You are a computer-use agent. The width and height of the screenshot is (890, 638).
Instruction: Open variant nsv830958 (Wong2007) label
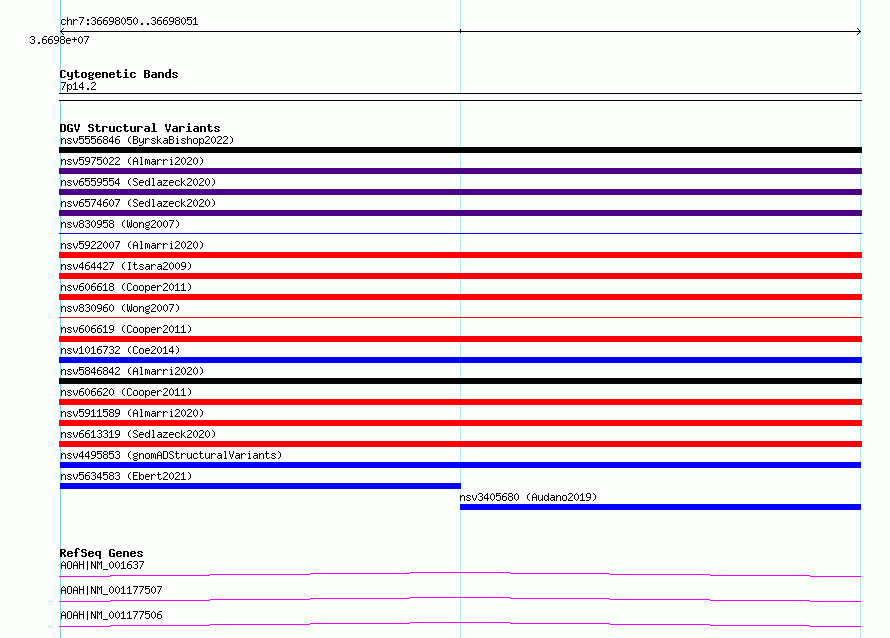click(120, 224)
